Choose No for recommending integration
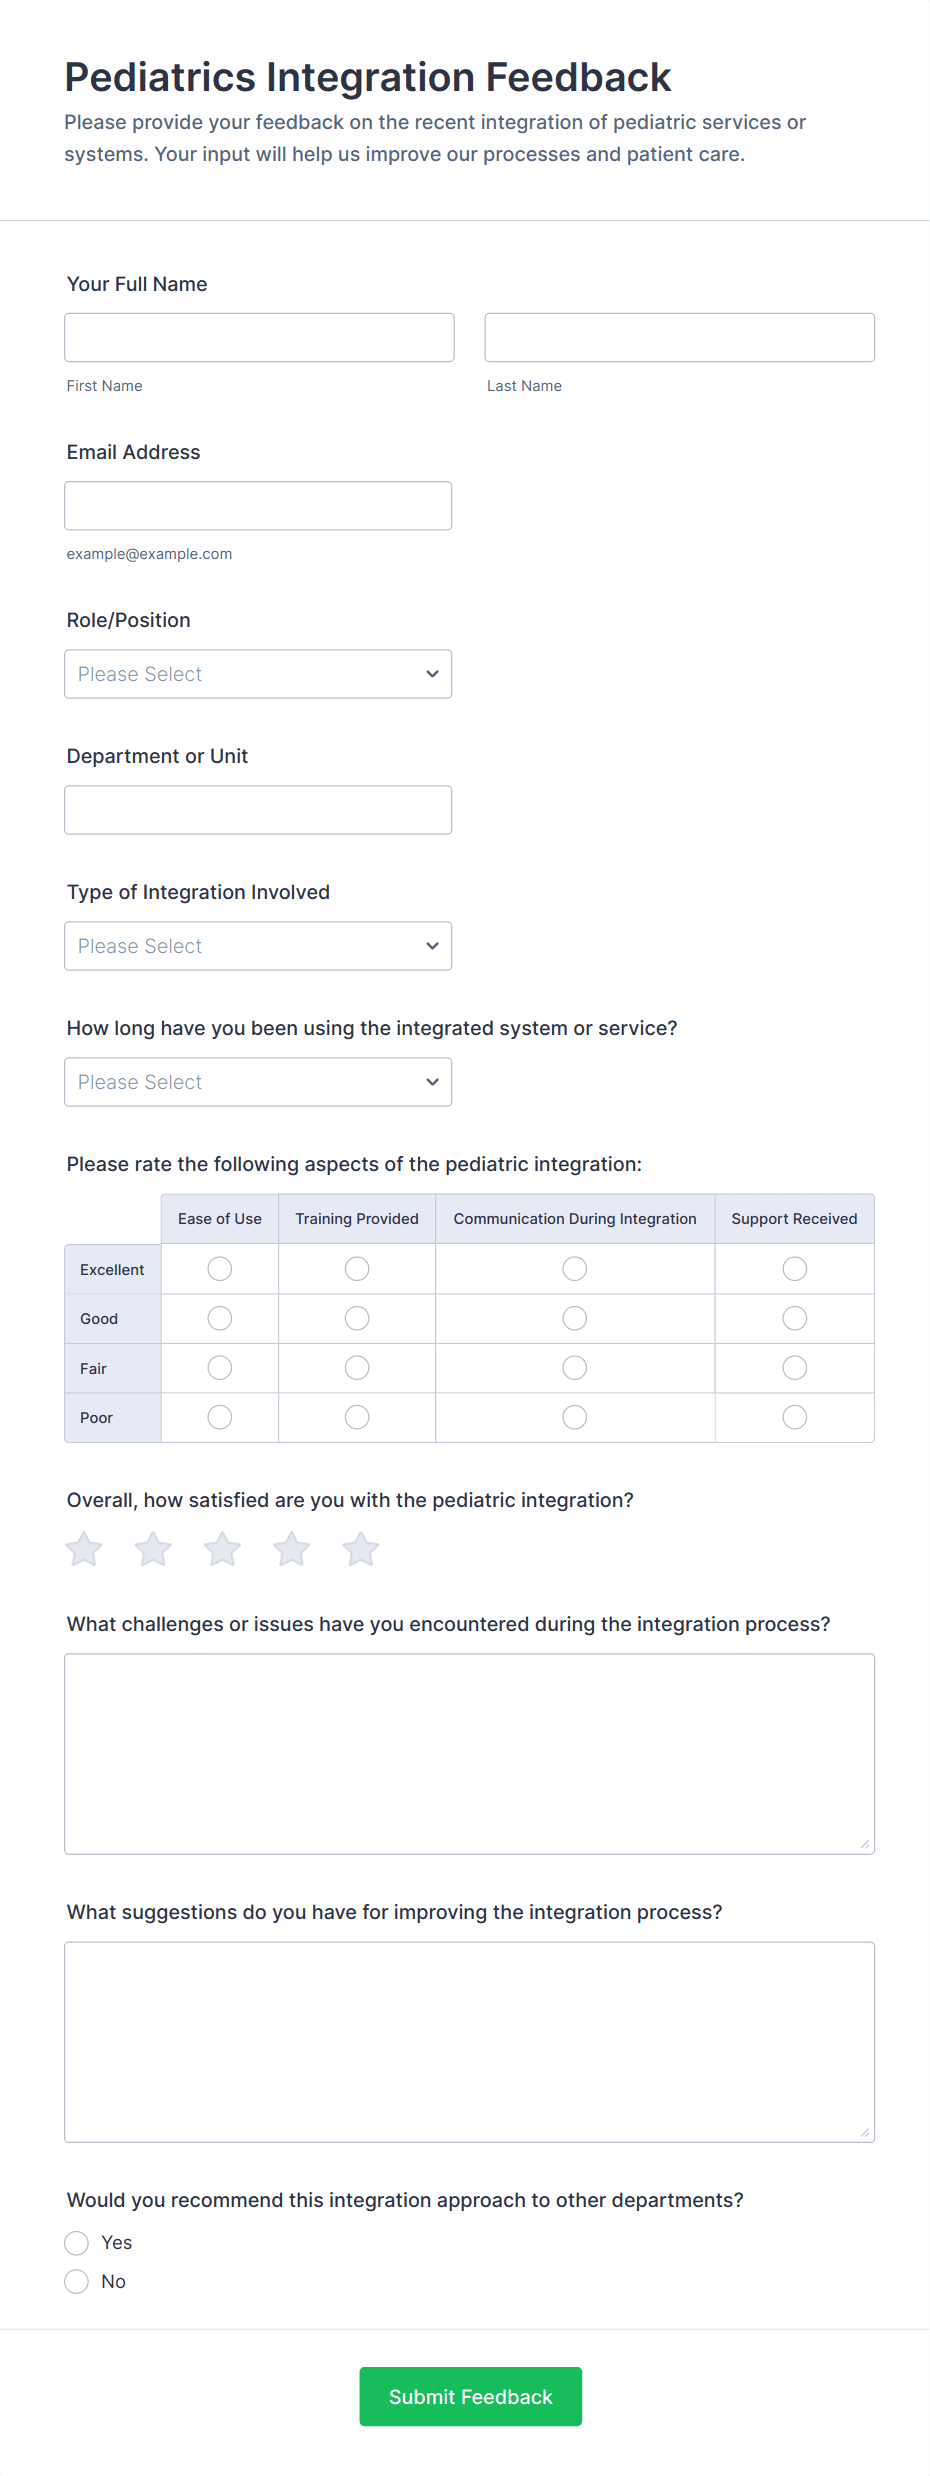 coord(77,2282)
